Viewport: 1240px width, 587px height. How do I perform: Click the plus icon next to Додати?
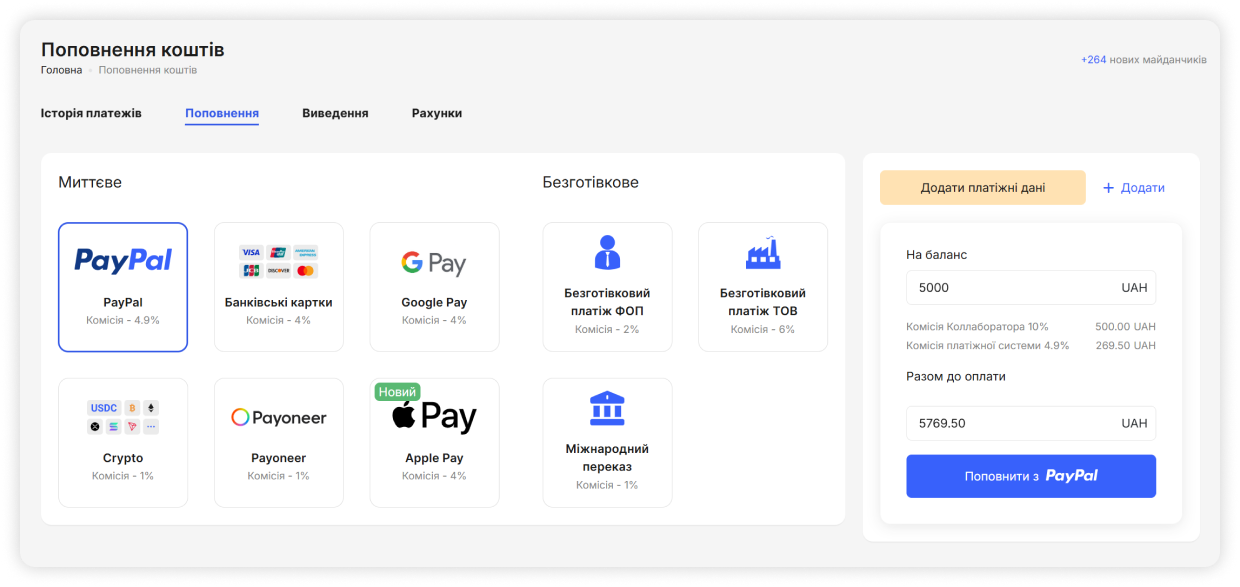(1108, 188)
